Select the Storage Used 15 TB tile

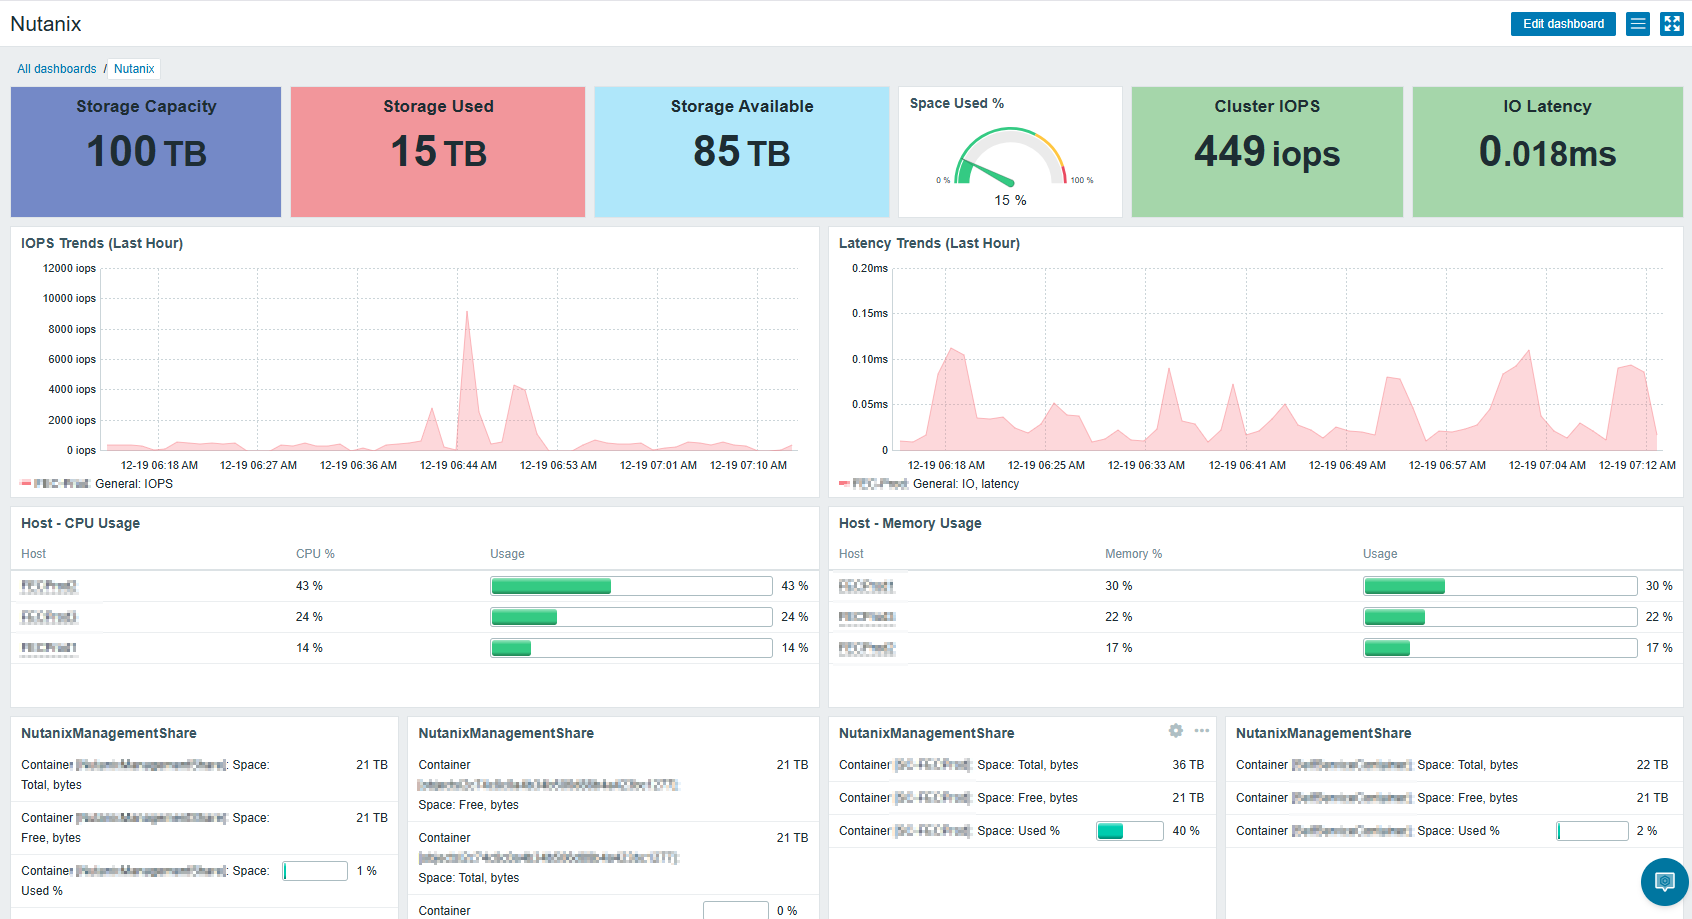click(x=438, y=152)
